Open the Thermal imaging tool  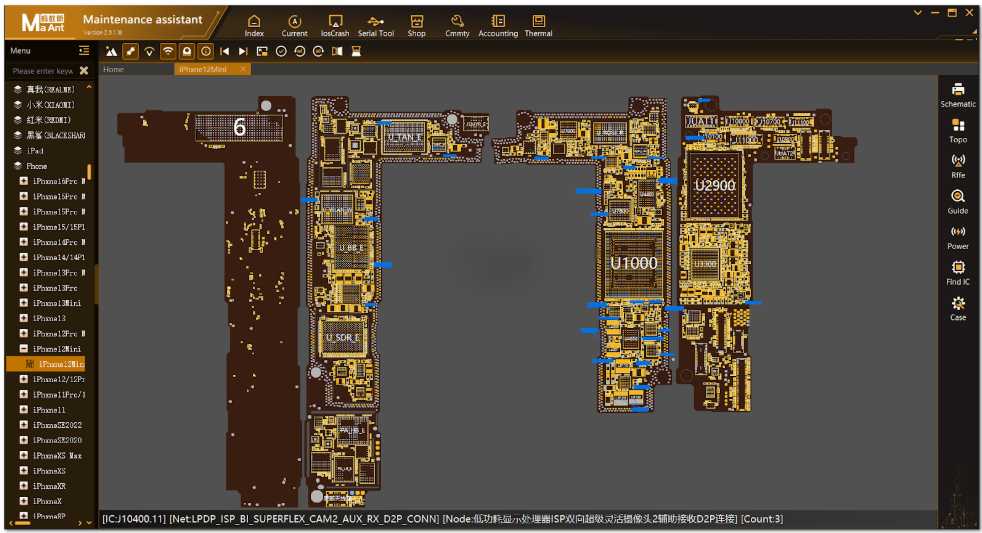pyautogui.click(x=539, y=26)
